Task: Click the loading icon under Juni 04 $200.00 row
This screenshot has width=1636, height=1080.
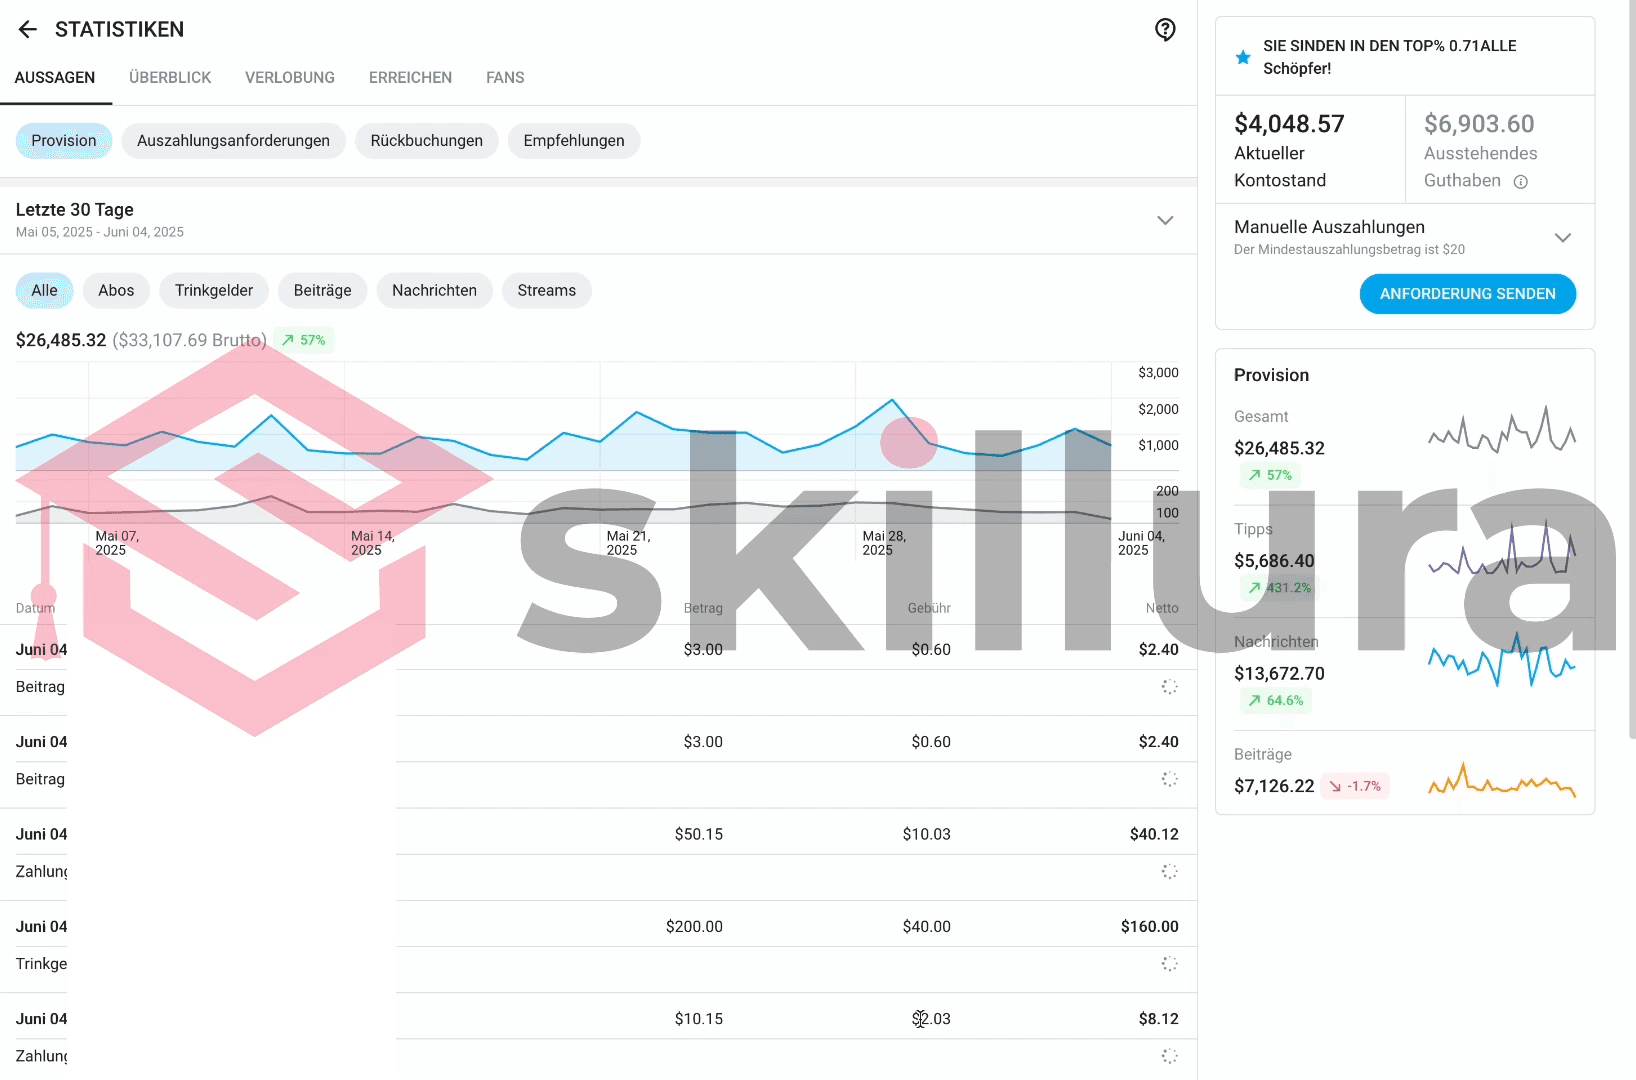Action: (1169, 964)
